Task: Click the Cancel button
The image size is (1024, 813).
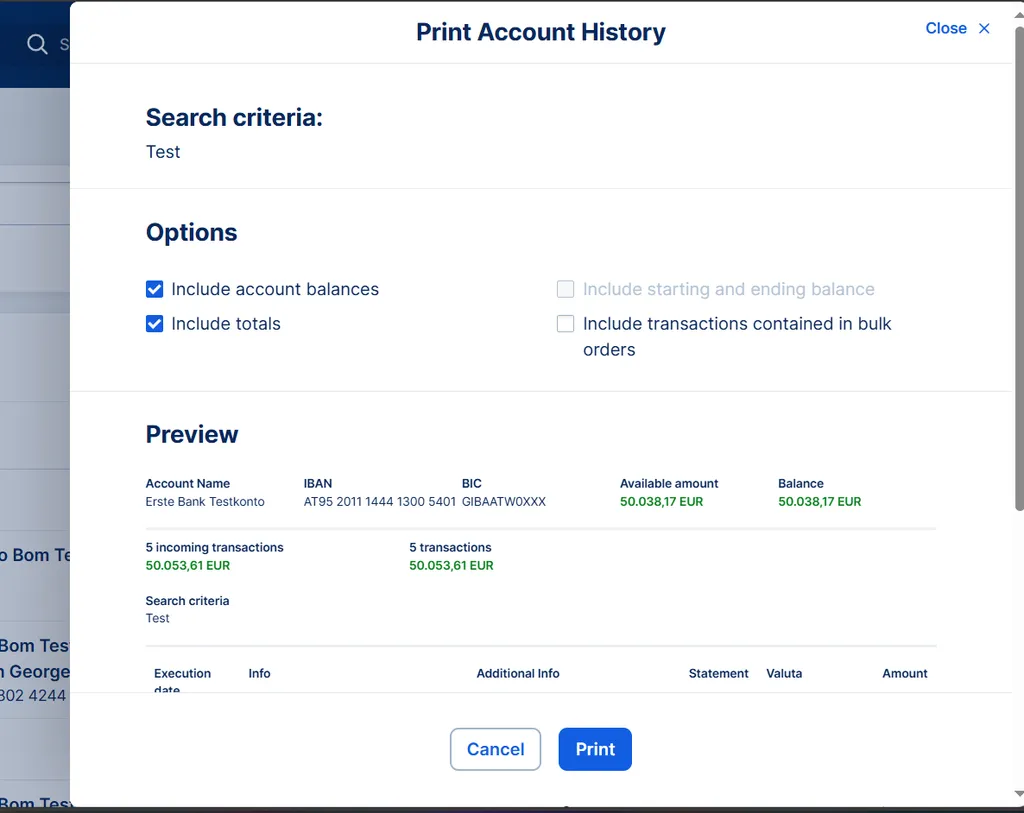Action: click(x=495, y=749)
